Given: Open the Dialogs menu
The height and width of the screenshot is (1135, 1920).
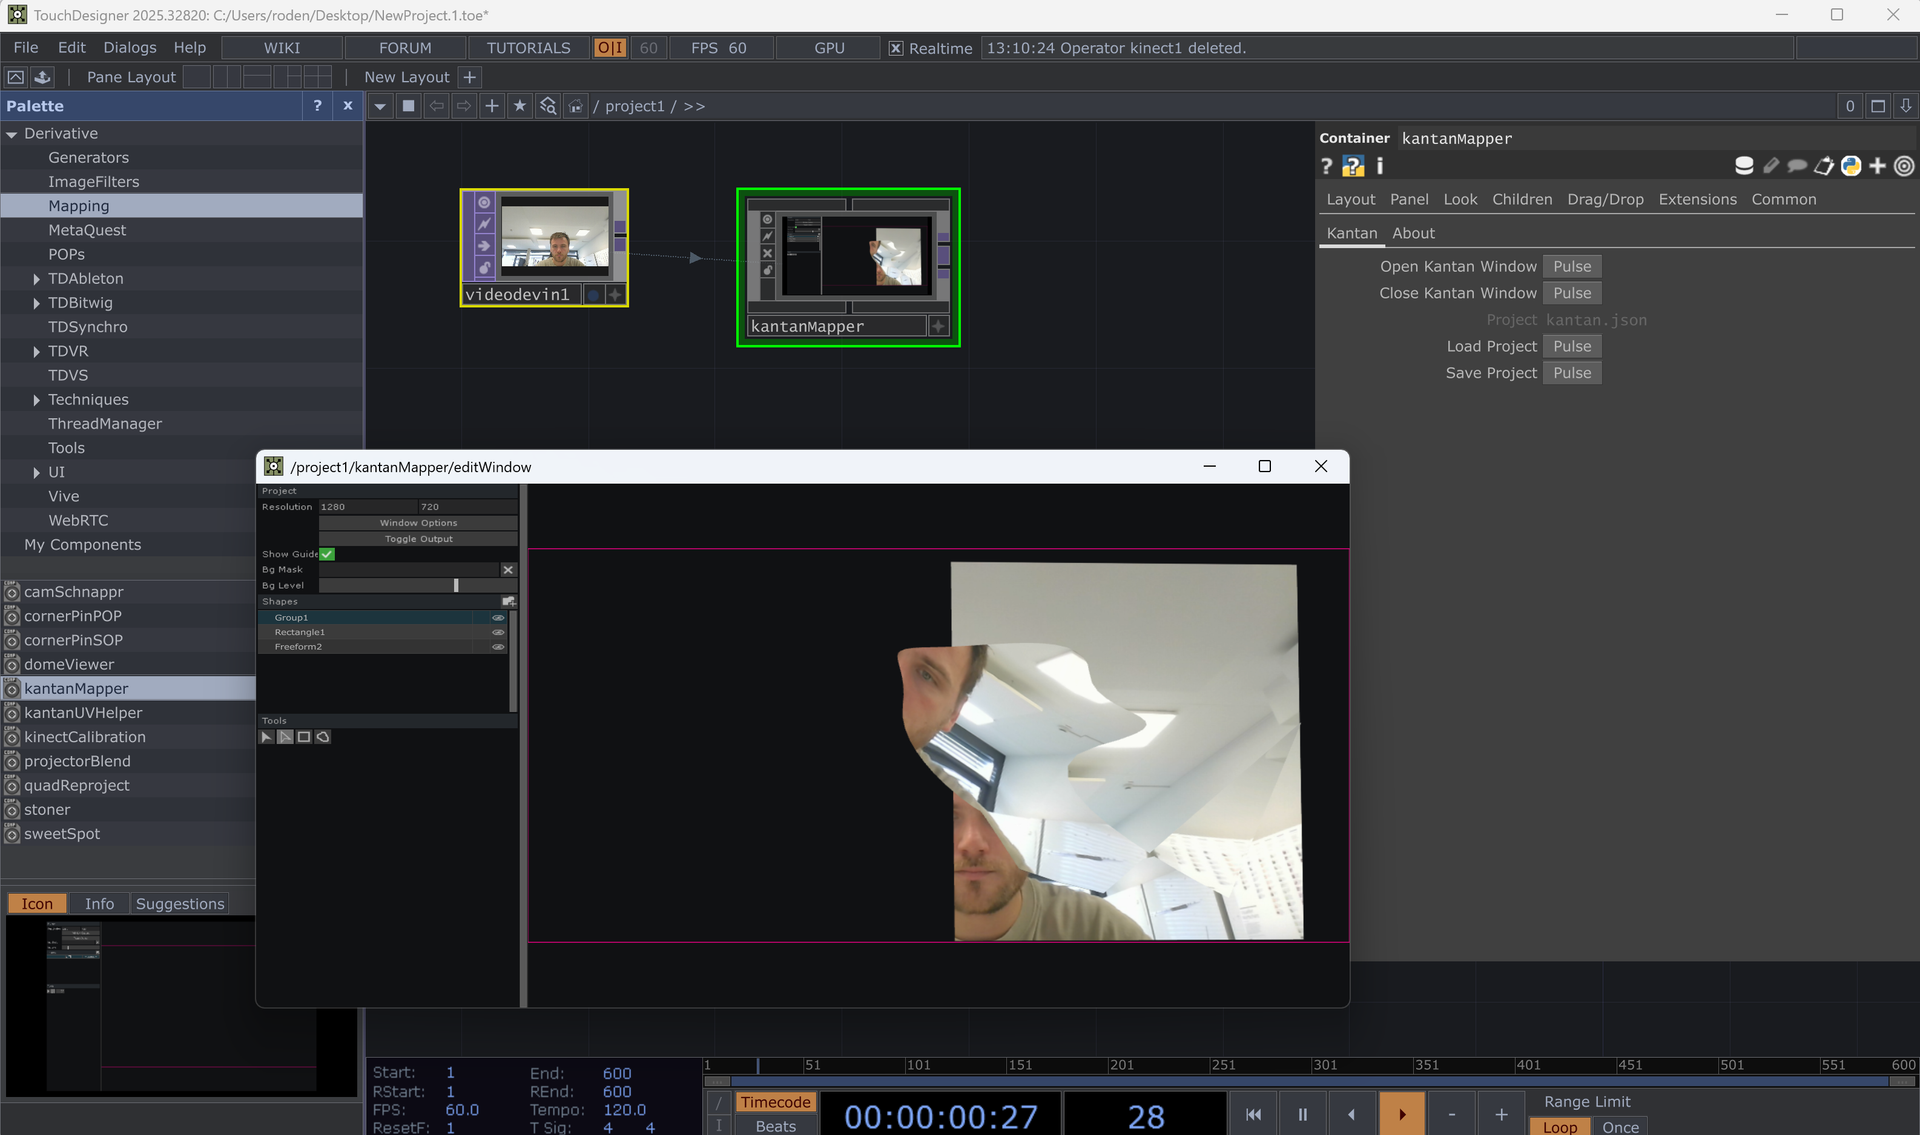Looking at the screenshot, I should point(130,48).
